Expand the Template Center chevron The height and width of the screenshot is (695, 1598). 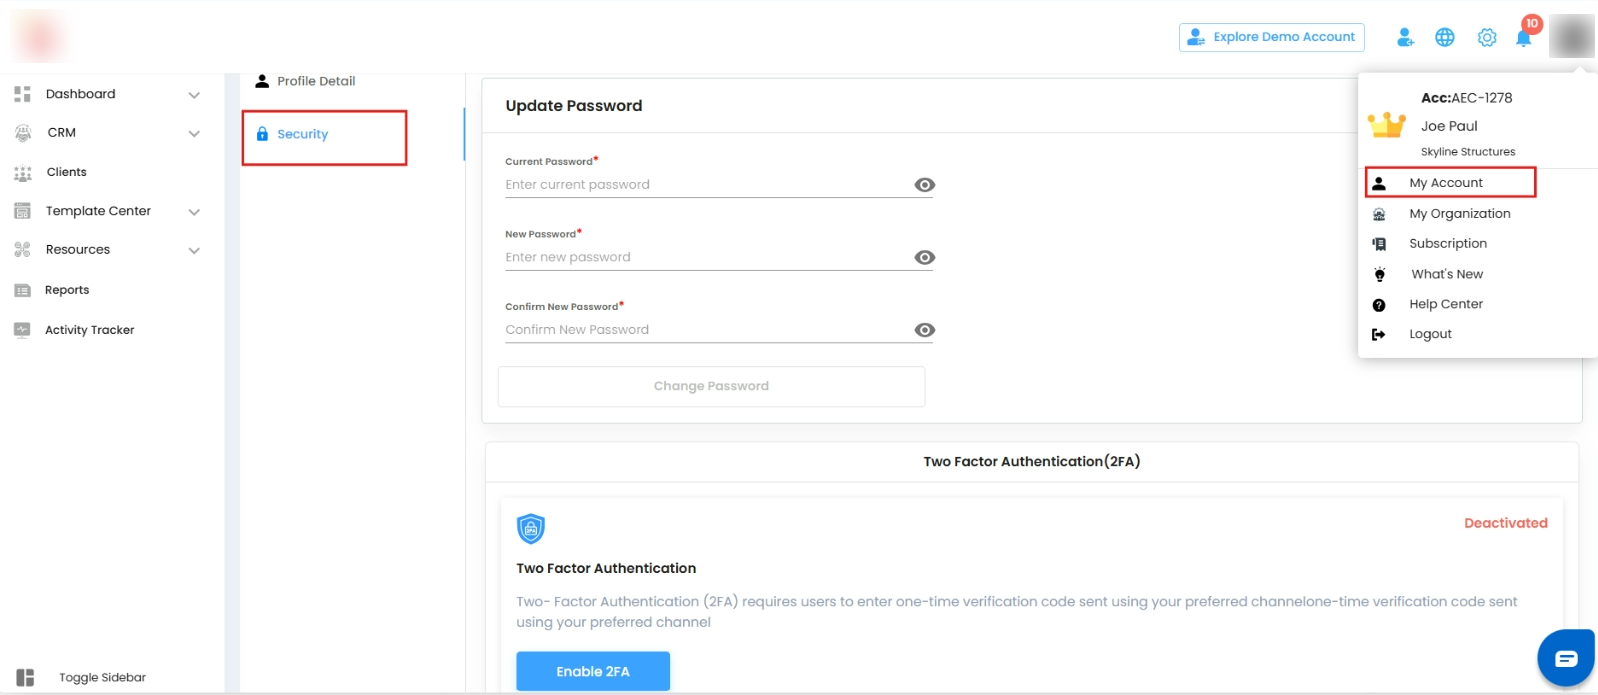[194, 212]
